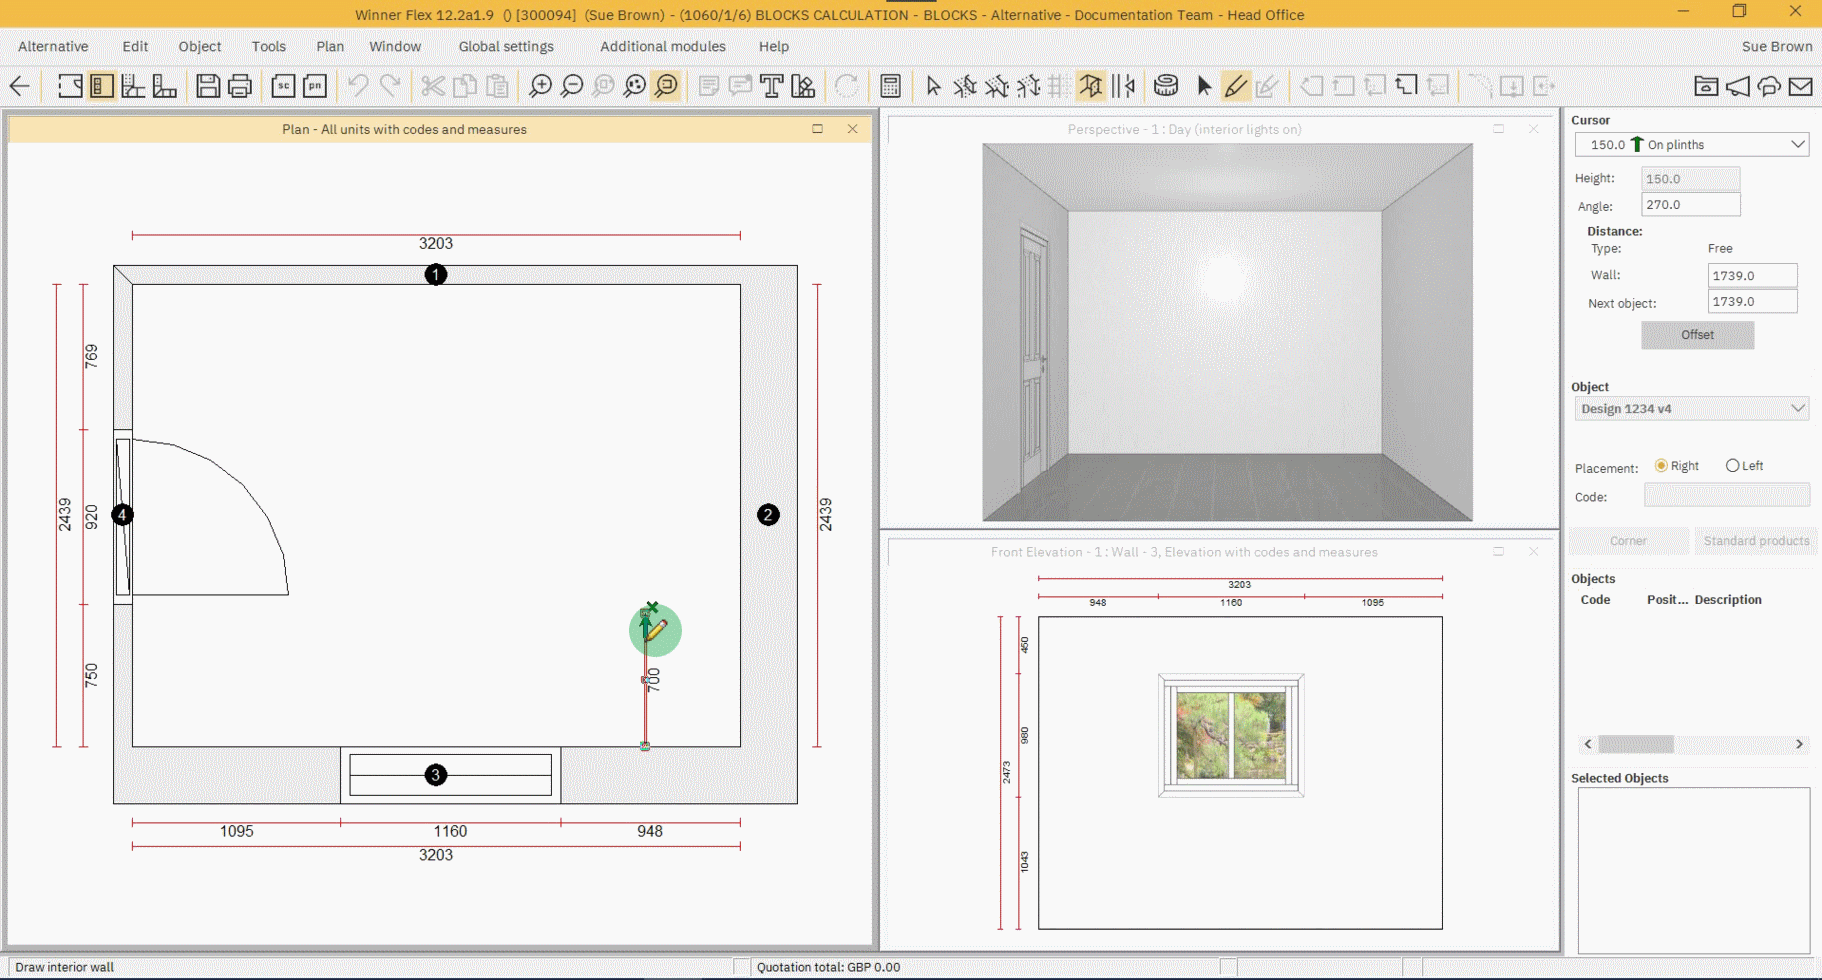This screenshot has height=980, width=1822.
Task: Open the Global settings menu
Action: tap(506, 46)
